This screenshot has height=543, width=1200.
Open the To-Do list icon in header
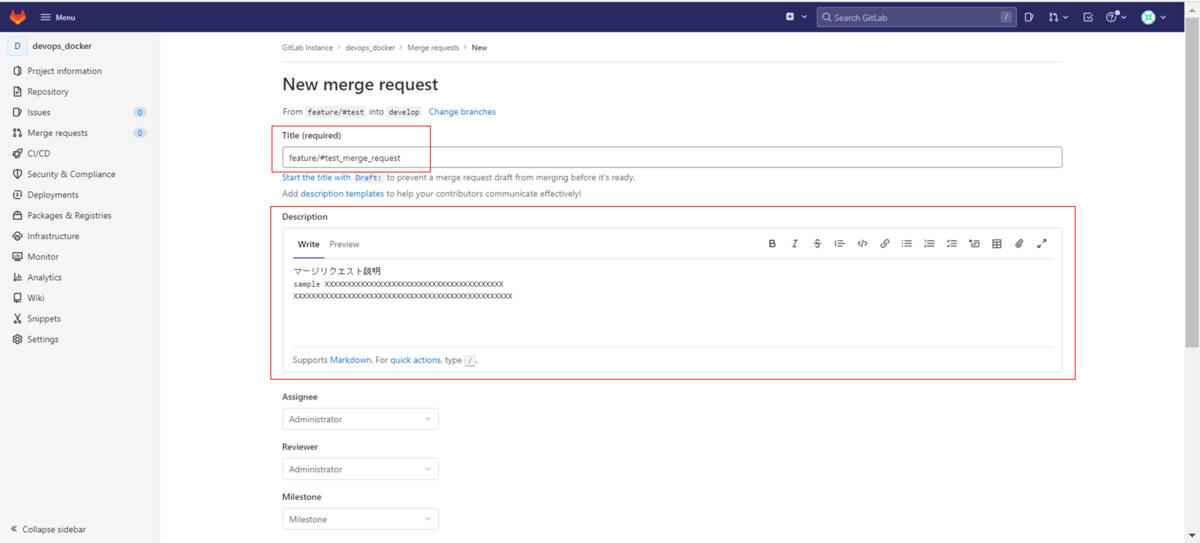tap(1088, 17)
